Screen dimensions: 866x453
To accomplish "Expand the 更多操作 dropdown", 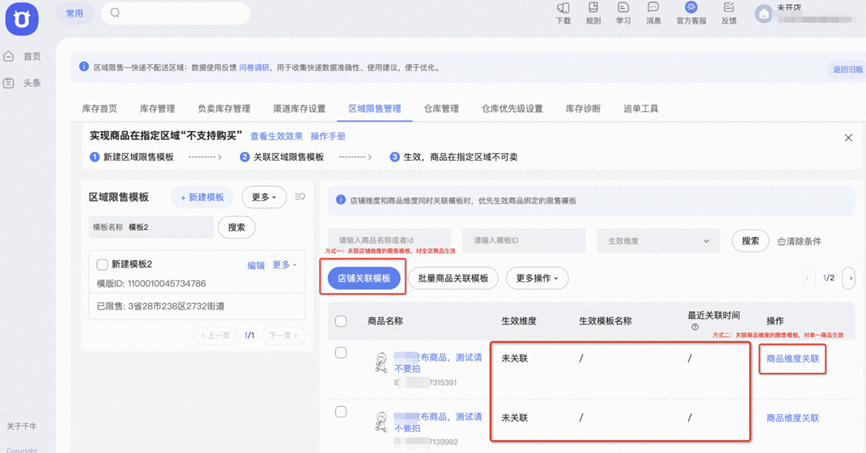I will tap(537, 278).
